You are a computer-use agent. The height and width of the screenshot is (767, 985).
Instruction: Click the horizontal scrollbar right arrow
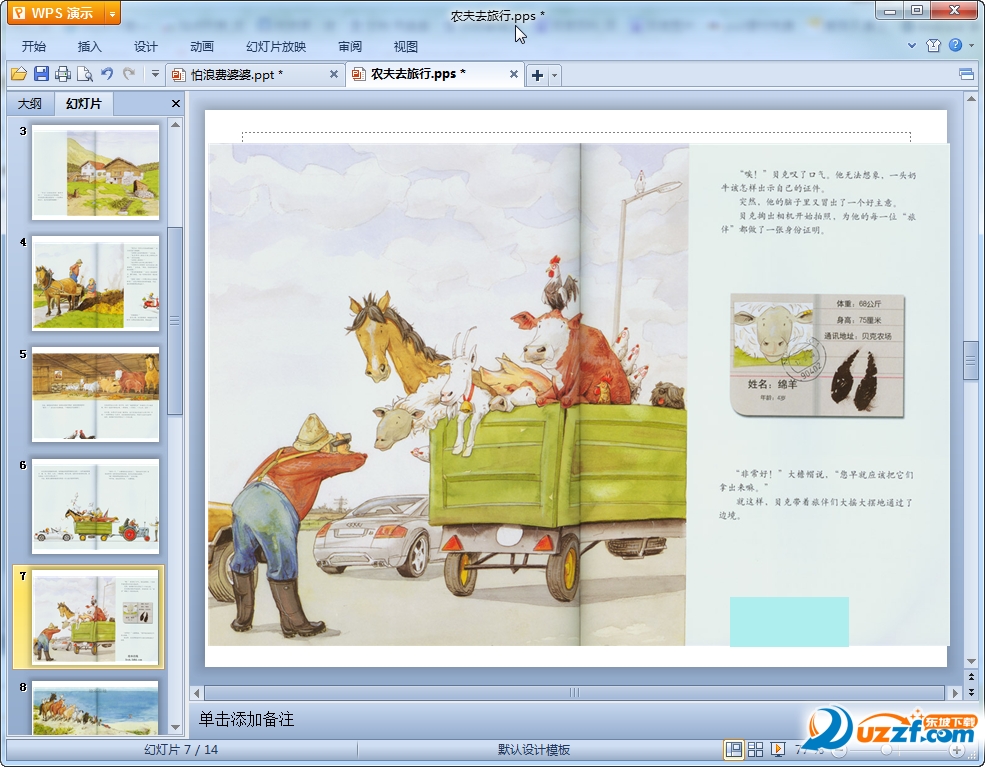955,693
